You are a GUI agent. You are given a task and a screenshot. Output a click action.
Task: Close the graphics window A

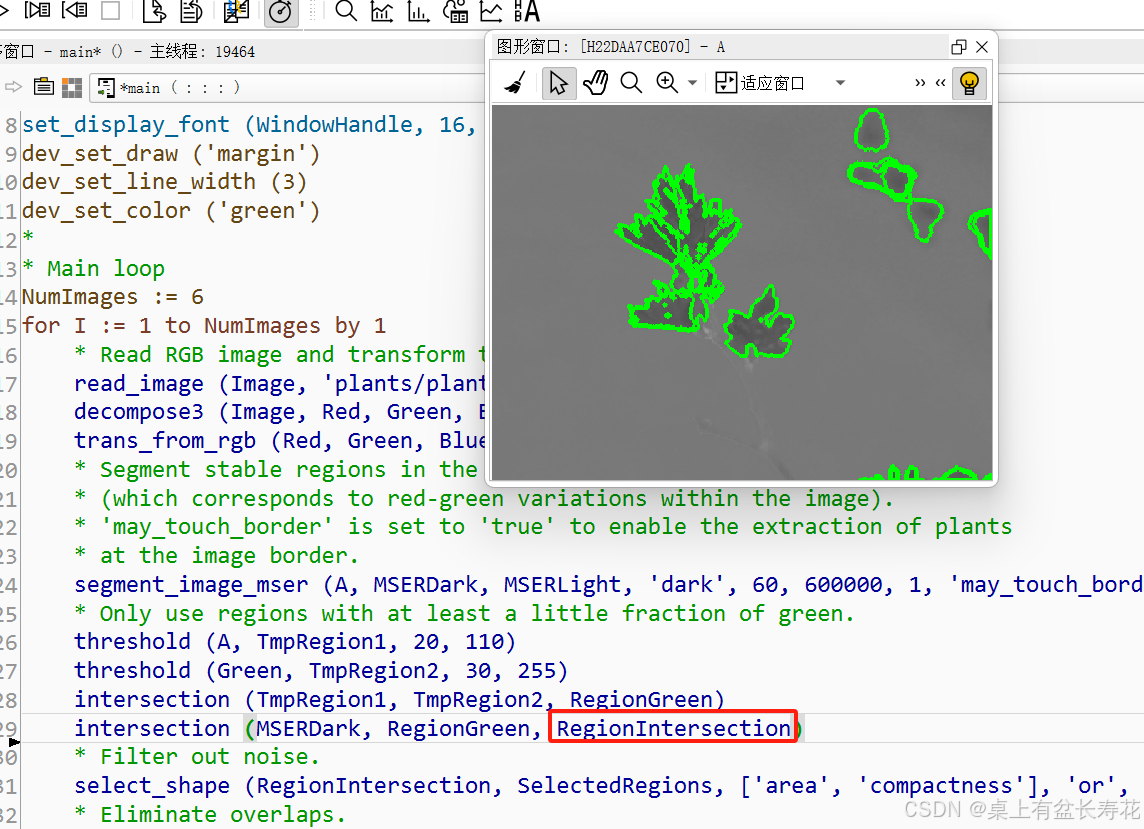click(x=982, y=47)
